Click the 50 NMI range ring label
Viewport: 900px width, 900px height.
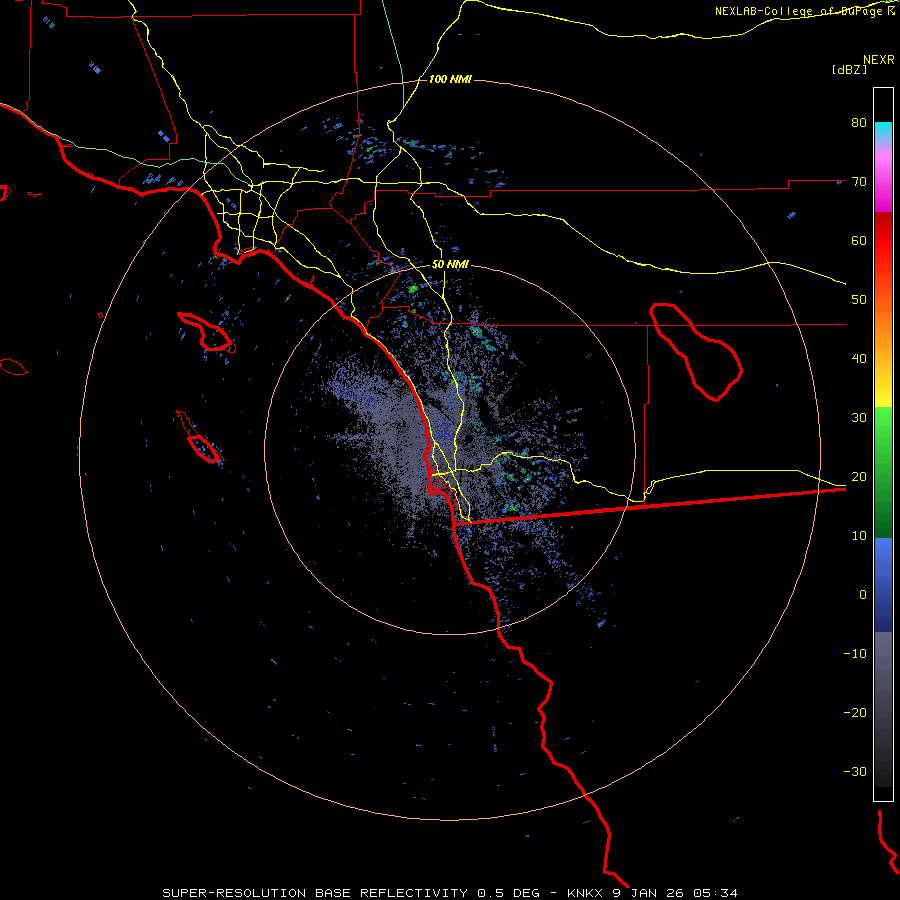[x=450, y=265]
